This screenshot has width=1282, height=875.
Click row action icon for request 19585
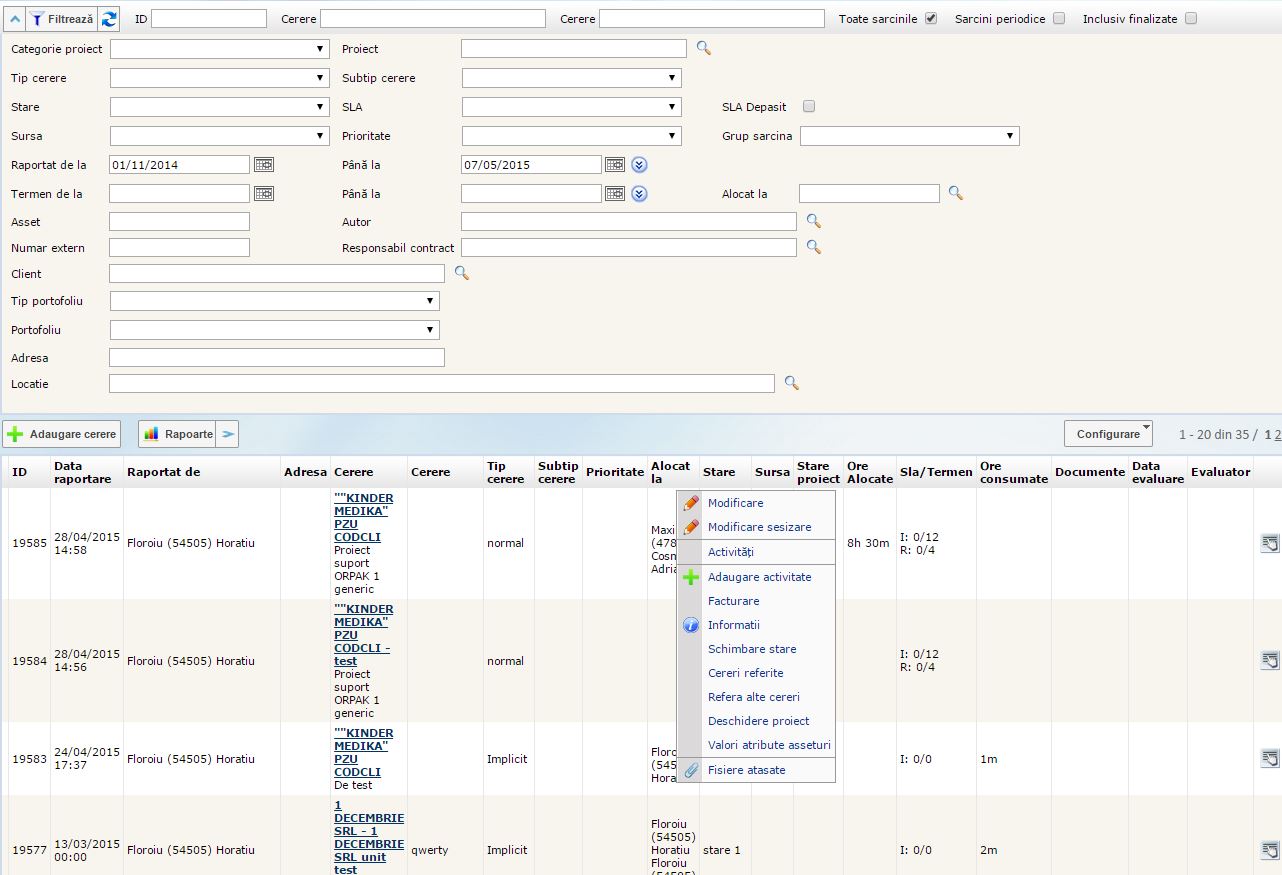[1269, 543]
